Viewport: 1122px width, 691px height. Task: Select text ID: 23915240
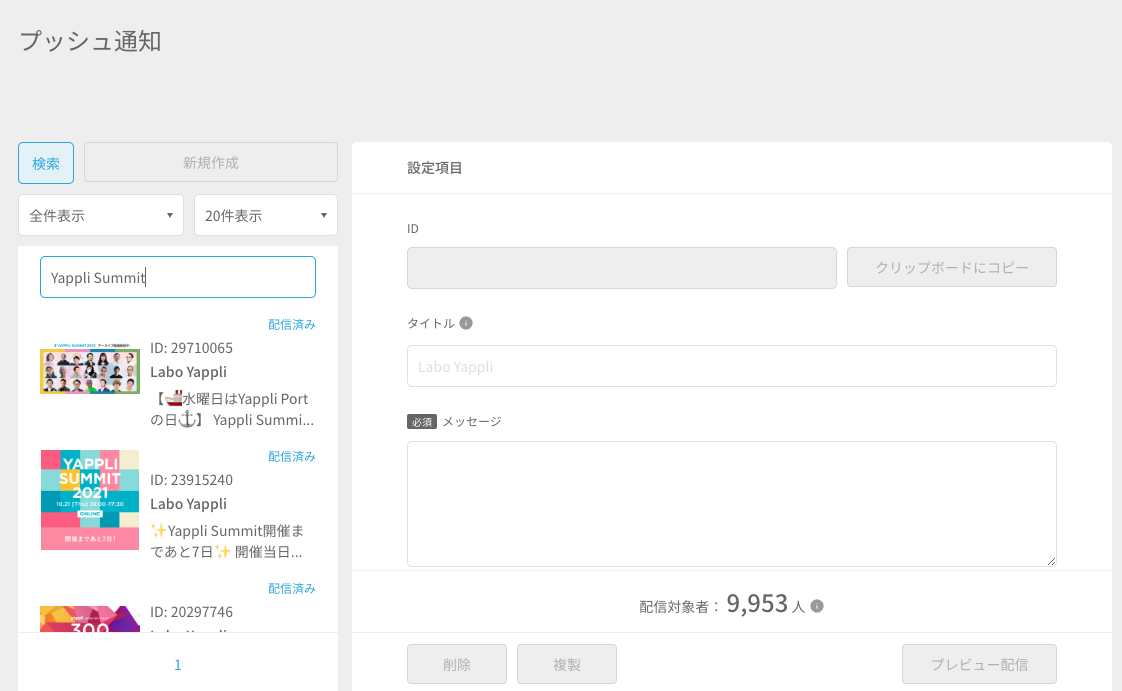pos(191,480)
